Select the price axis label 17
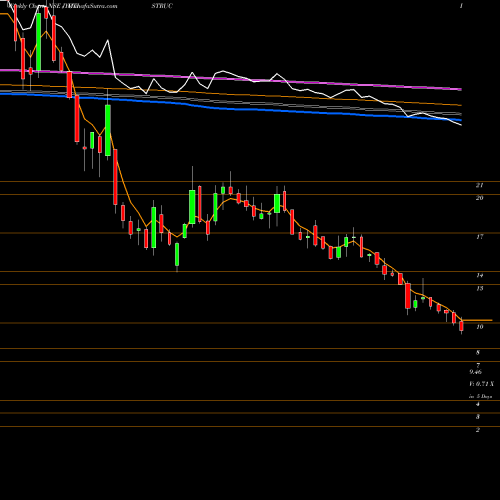 click(480, 237)
